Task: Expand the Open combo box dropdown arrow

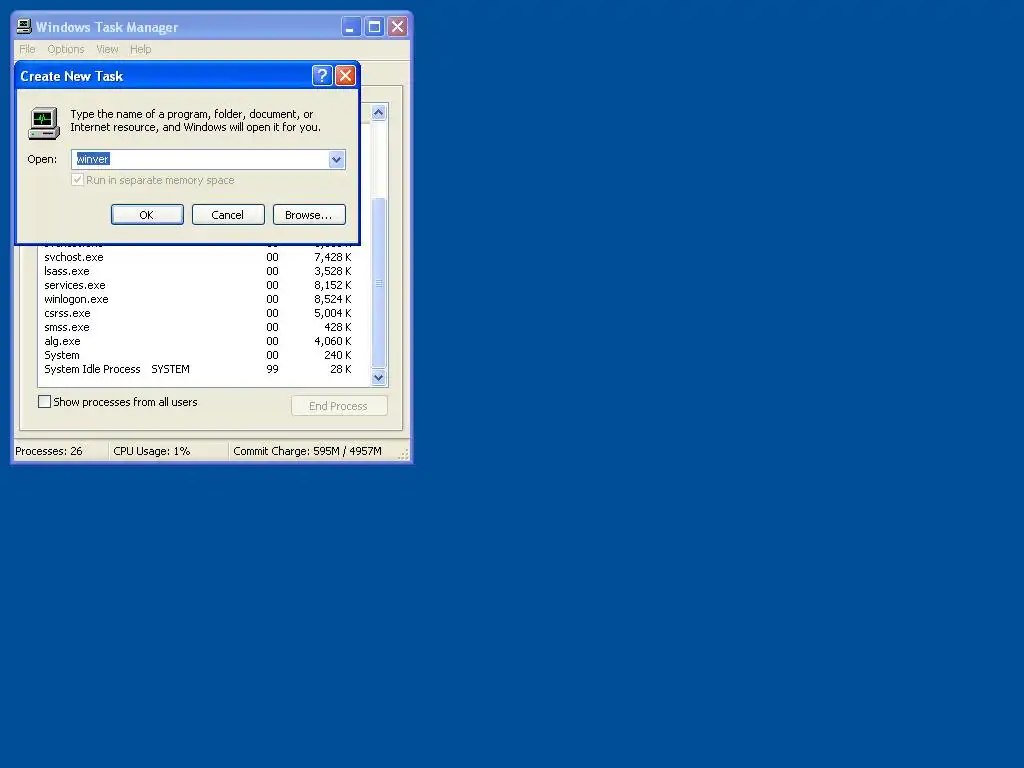Action: click(x=336, y=159)
